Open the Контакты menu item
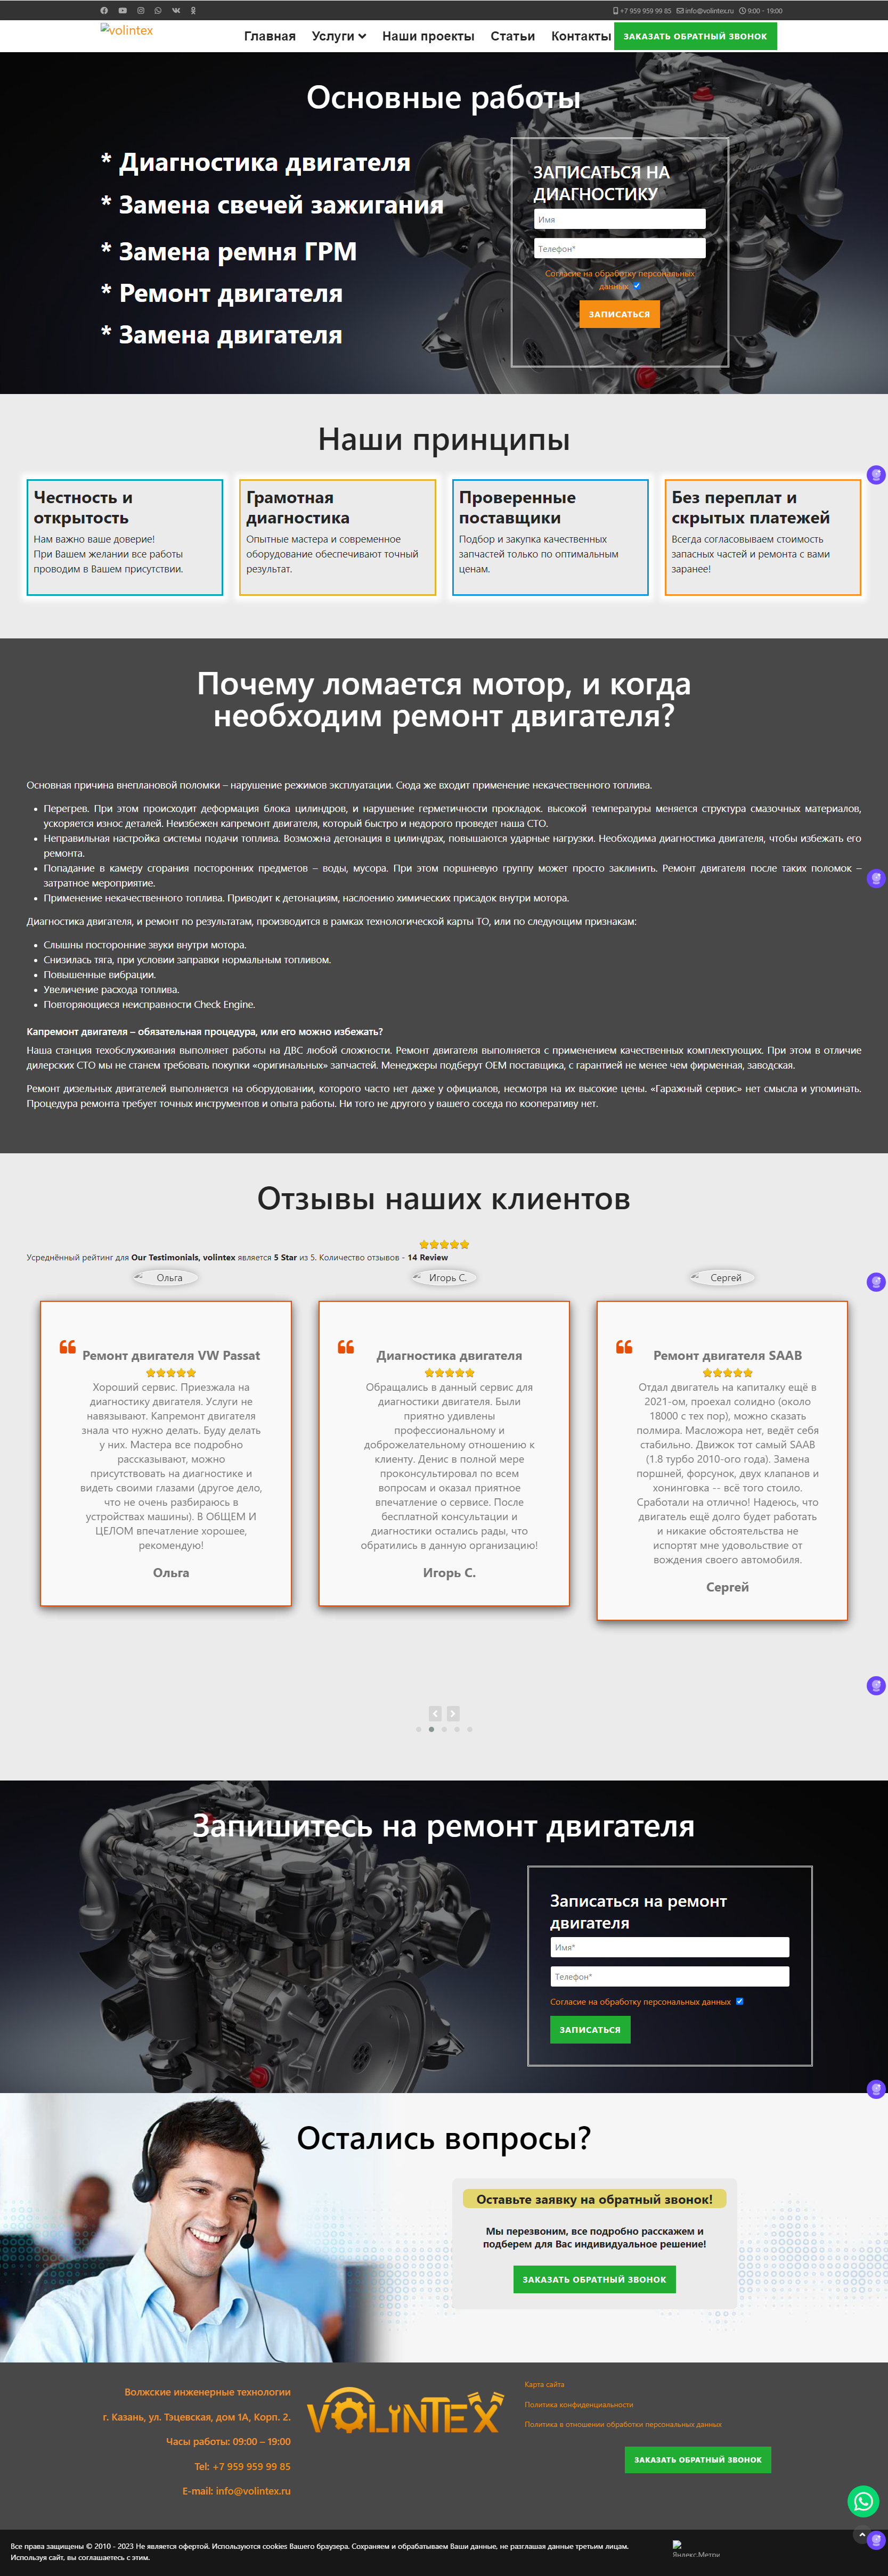The width and height of the screenshot is (888, 2576). pos(581,36)
